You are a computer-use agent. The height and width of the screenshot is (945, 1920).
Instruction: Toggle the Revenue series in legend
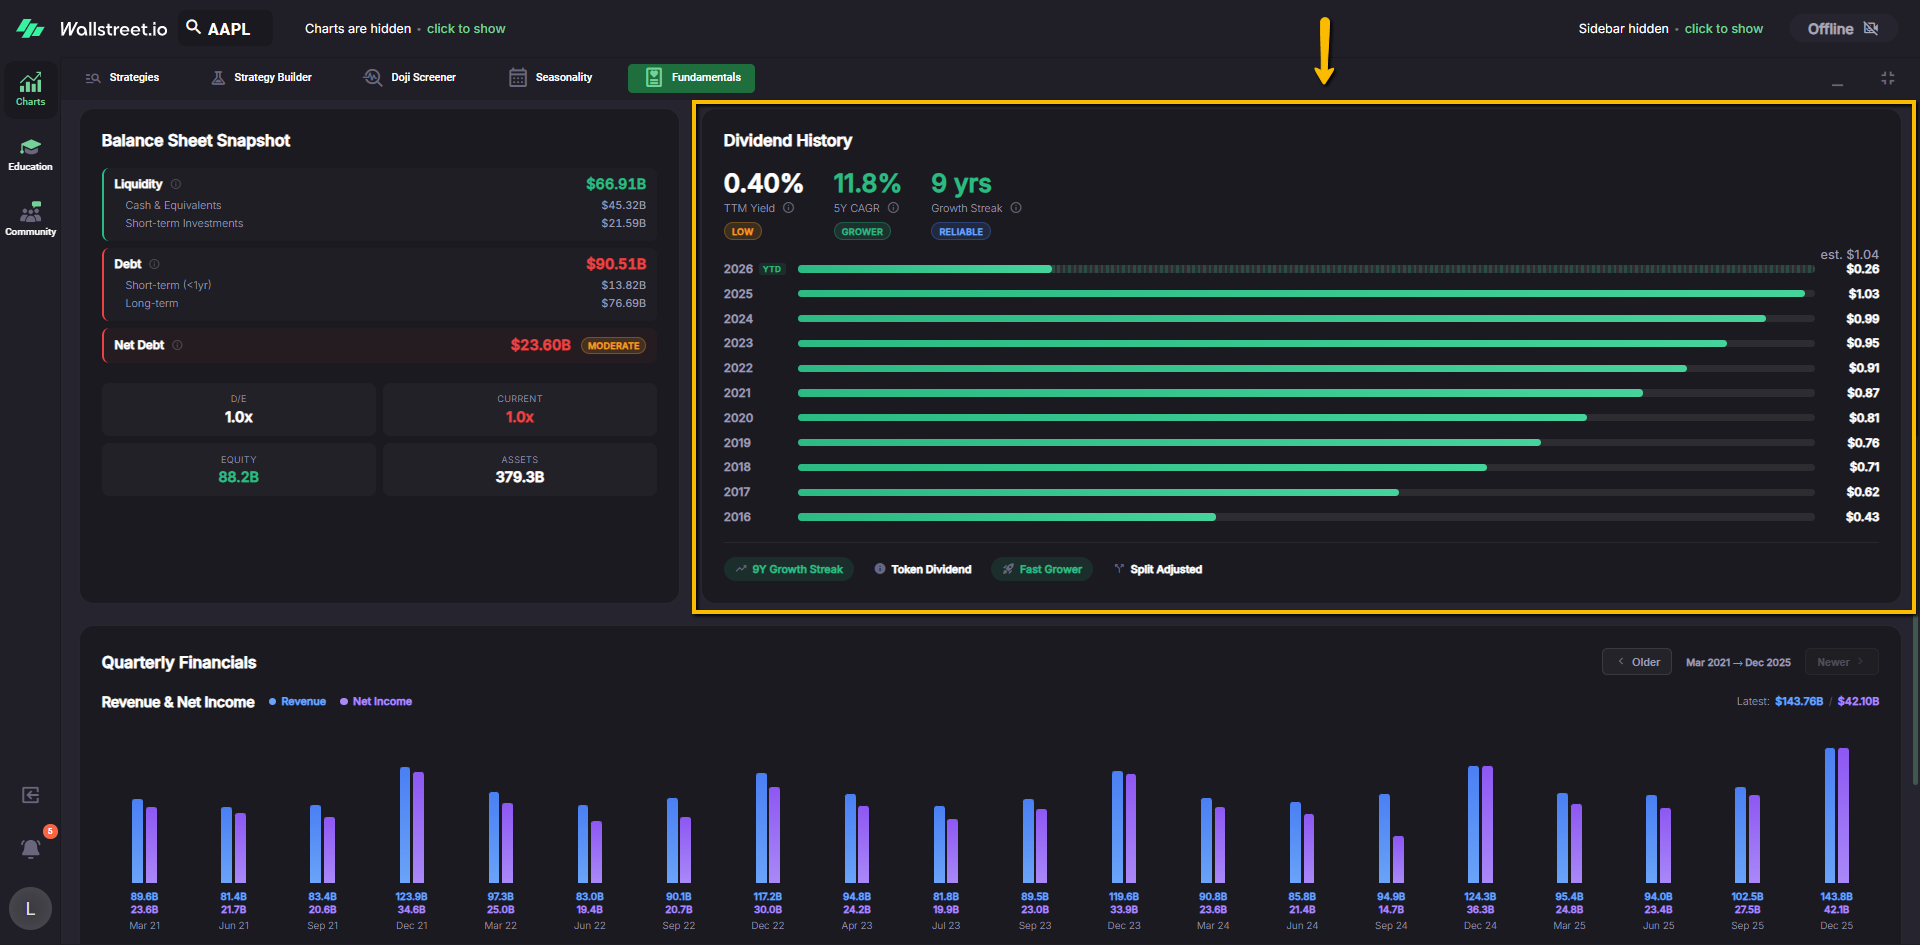(297, 702)
